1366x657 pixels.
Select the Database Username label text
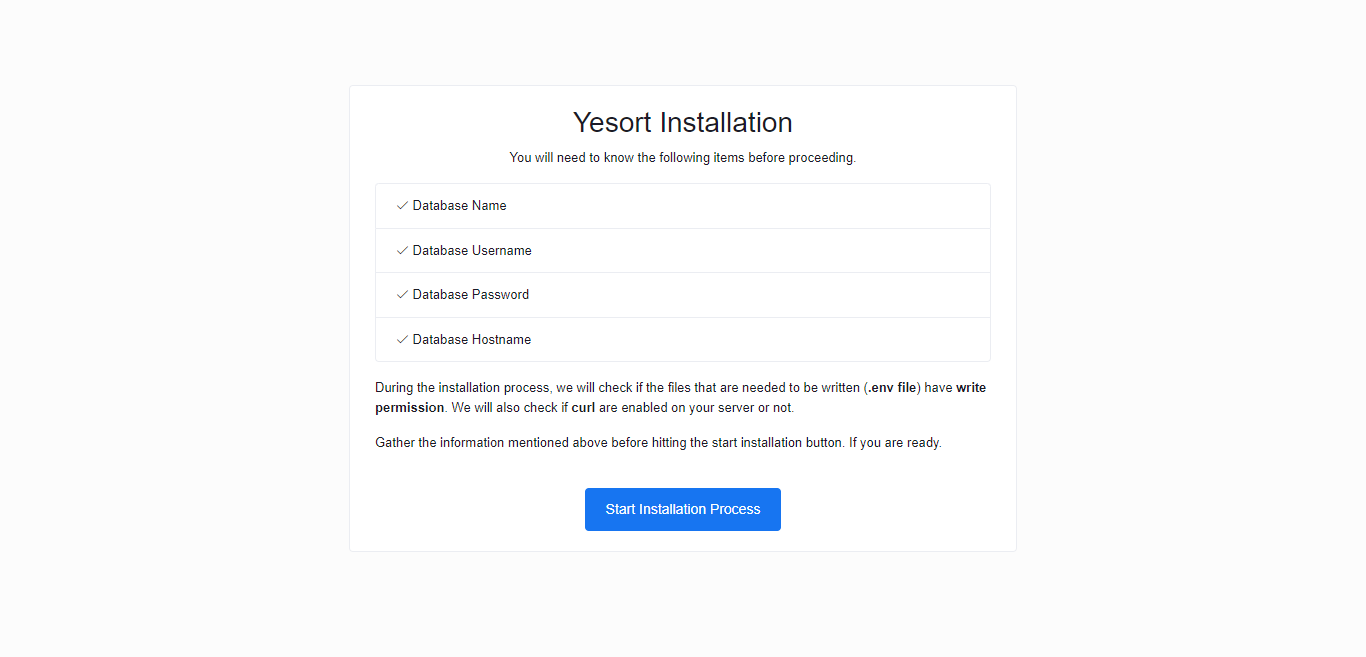(x=472, y=251)
